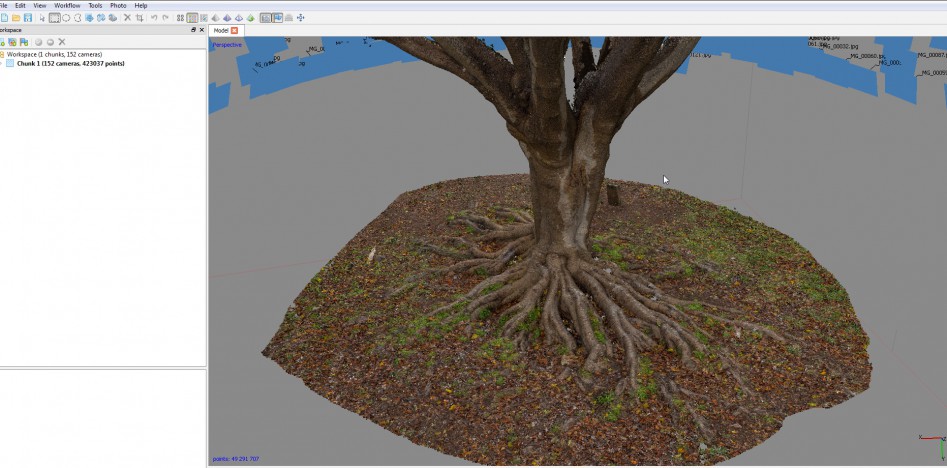Close the Model tab

pos(234,30)
